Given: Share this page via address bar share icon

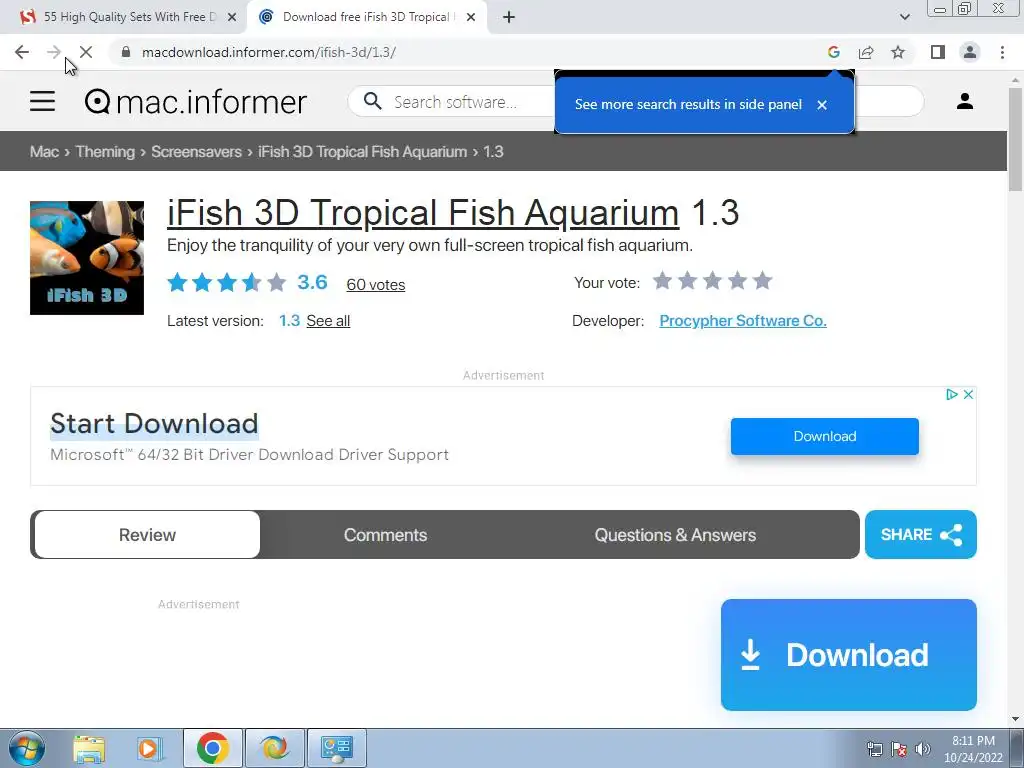Looking at the screenshot, I should click(866, 52).
